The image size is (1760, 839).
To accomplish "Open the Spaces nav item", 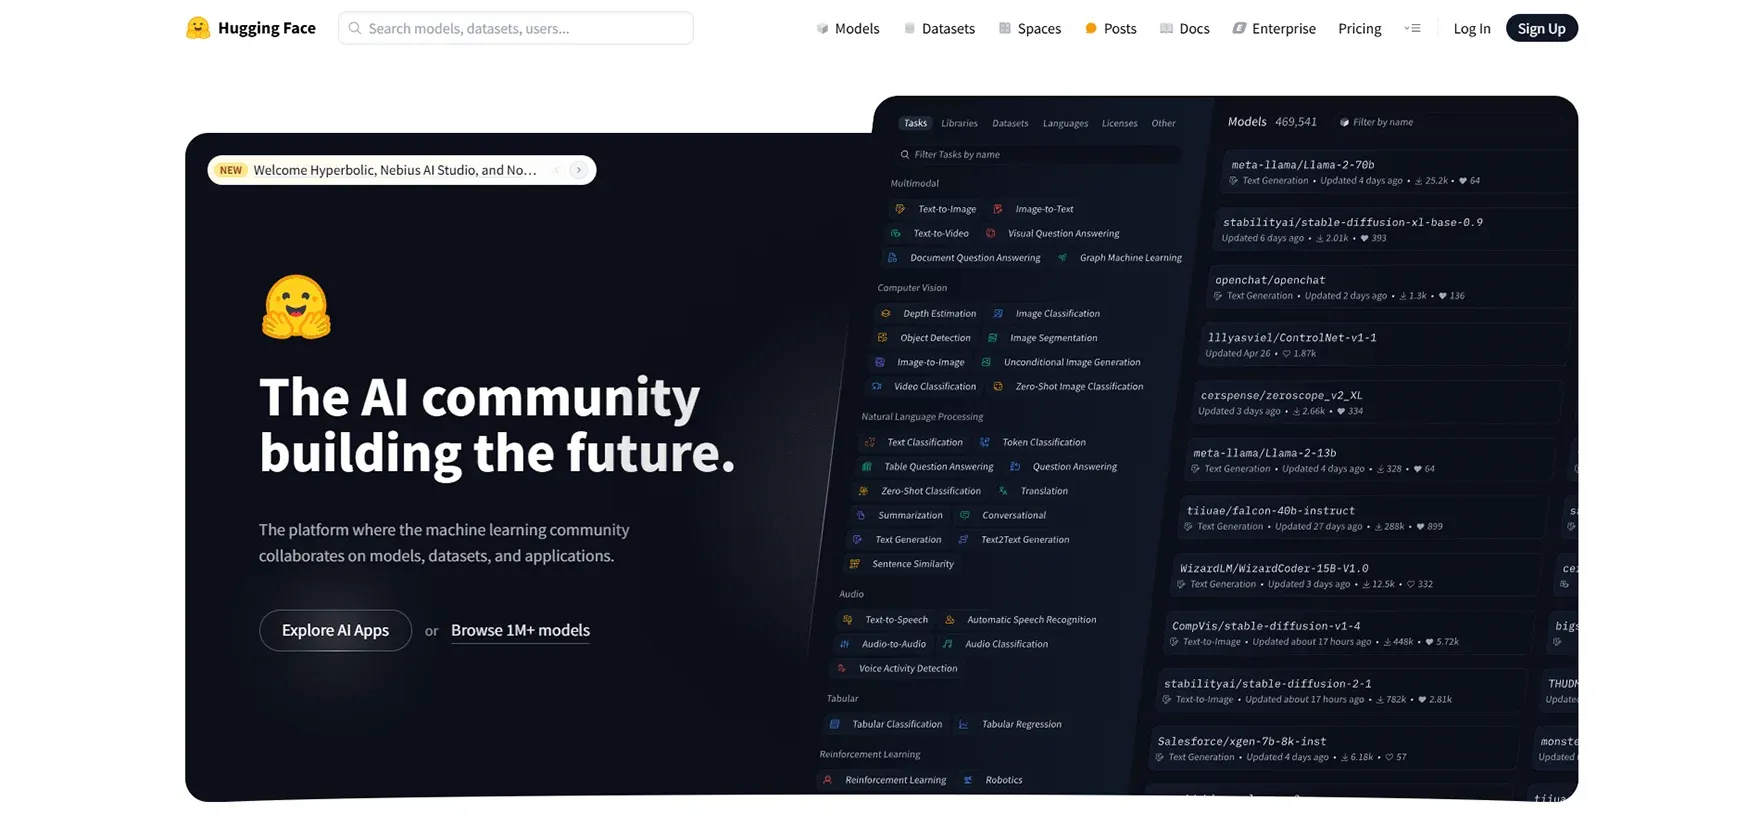I will tap(1030, 28).
